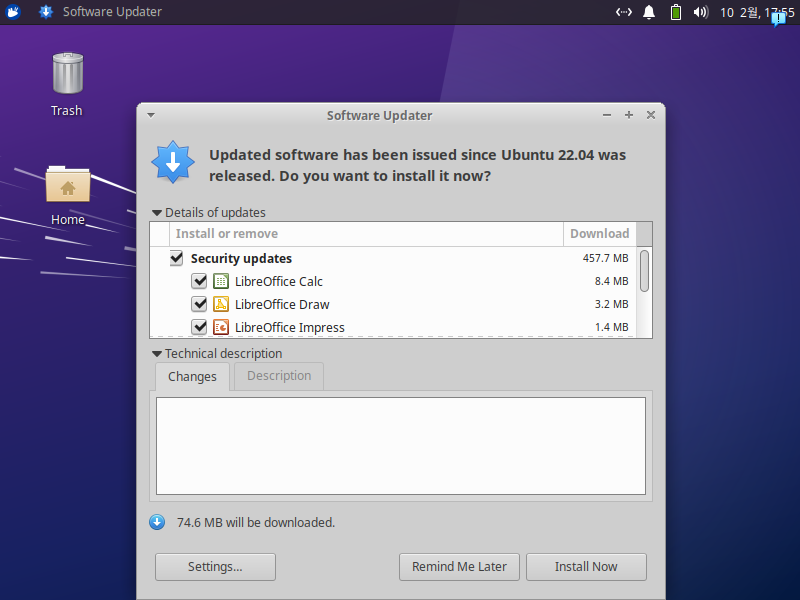This screenshot has width=800, height=600.
Task: Switch to the Description tab
Action: coord(279,376)
